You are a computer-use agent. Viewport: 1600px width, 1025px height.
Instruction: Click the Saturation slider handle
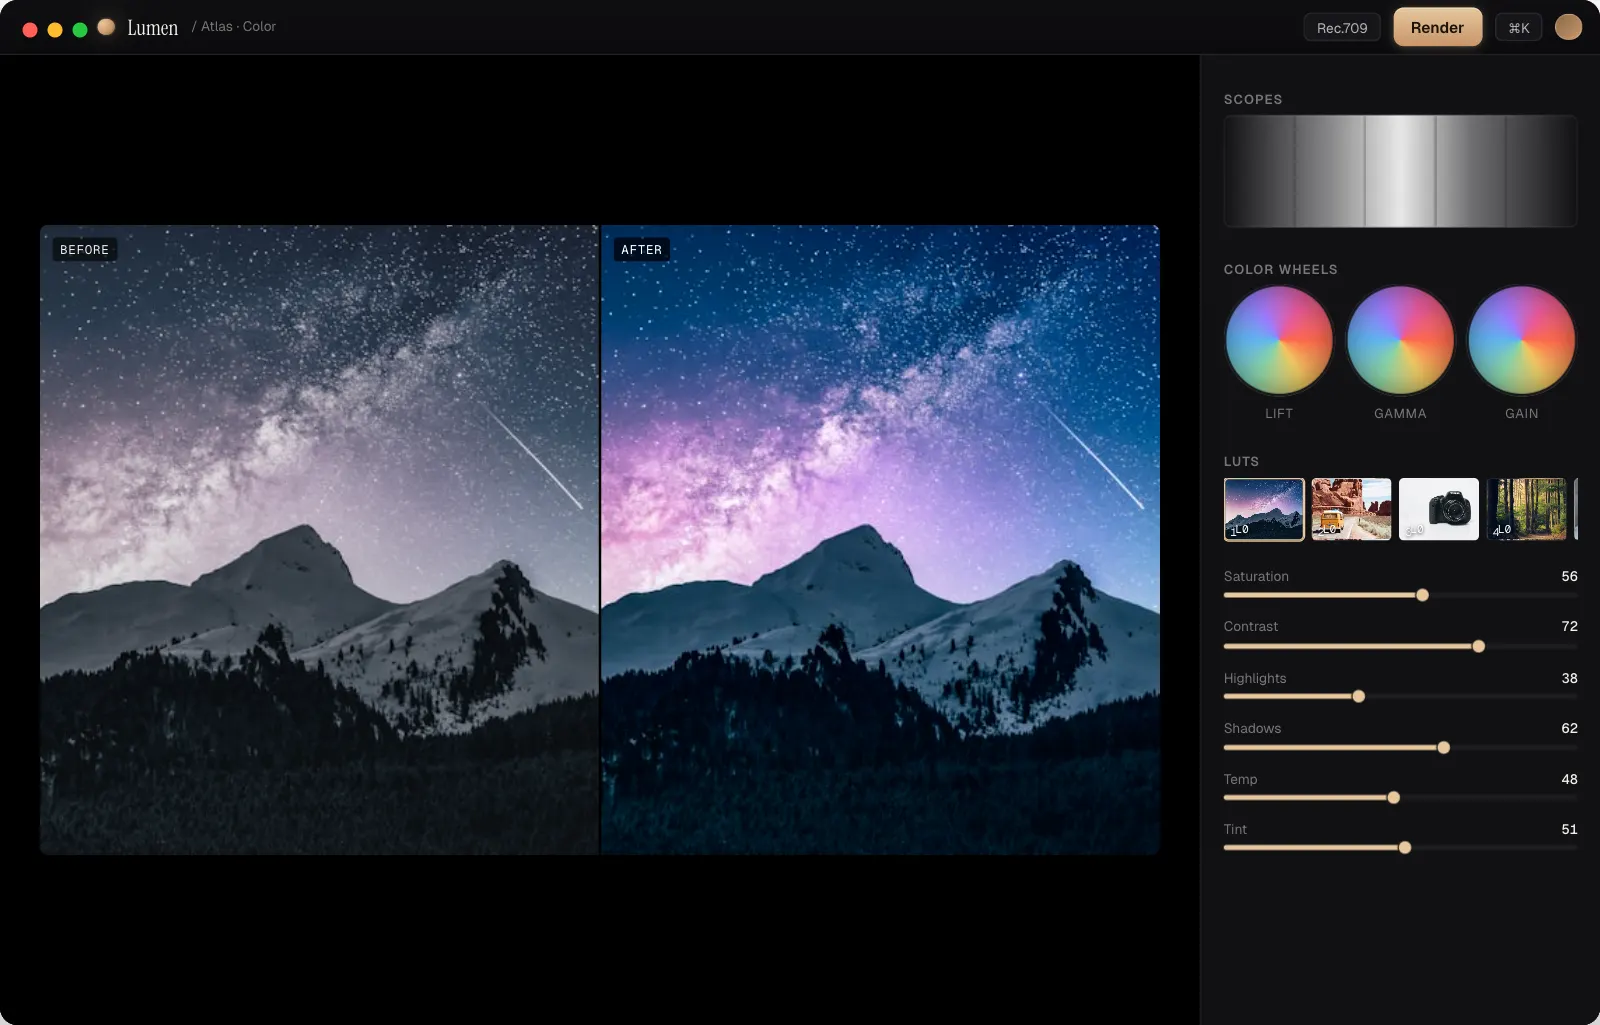coord(1422,595)
